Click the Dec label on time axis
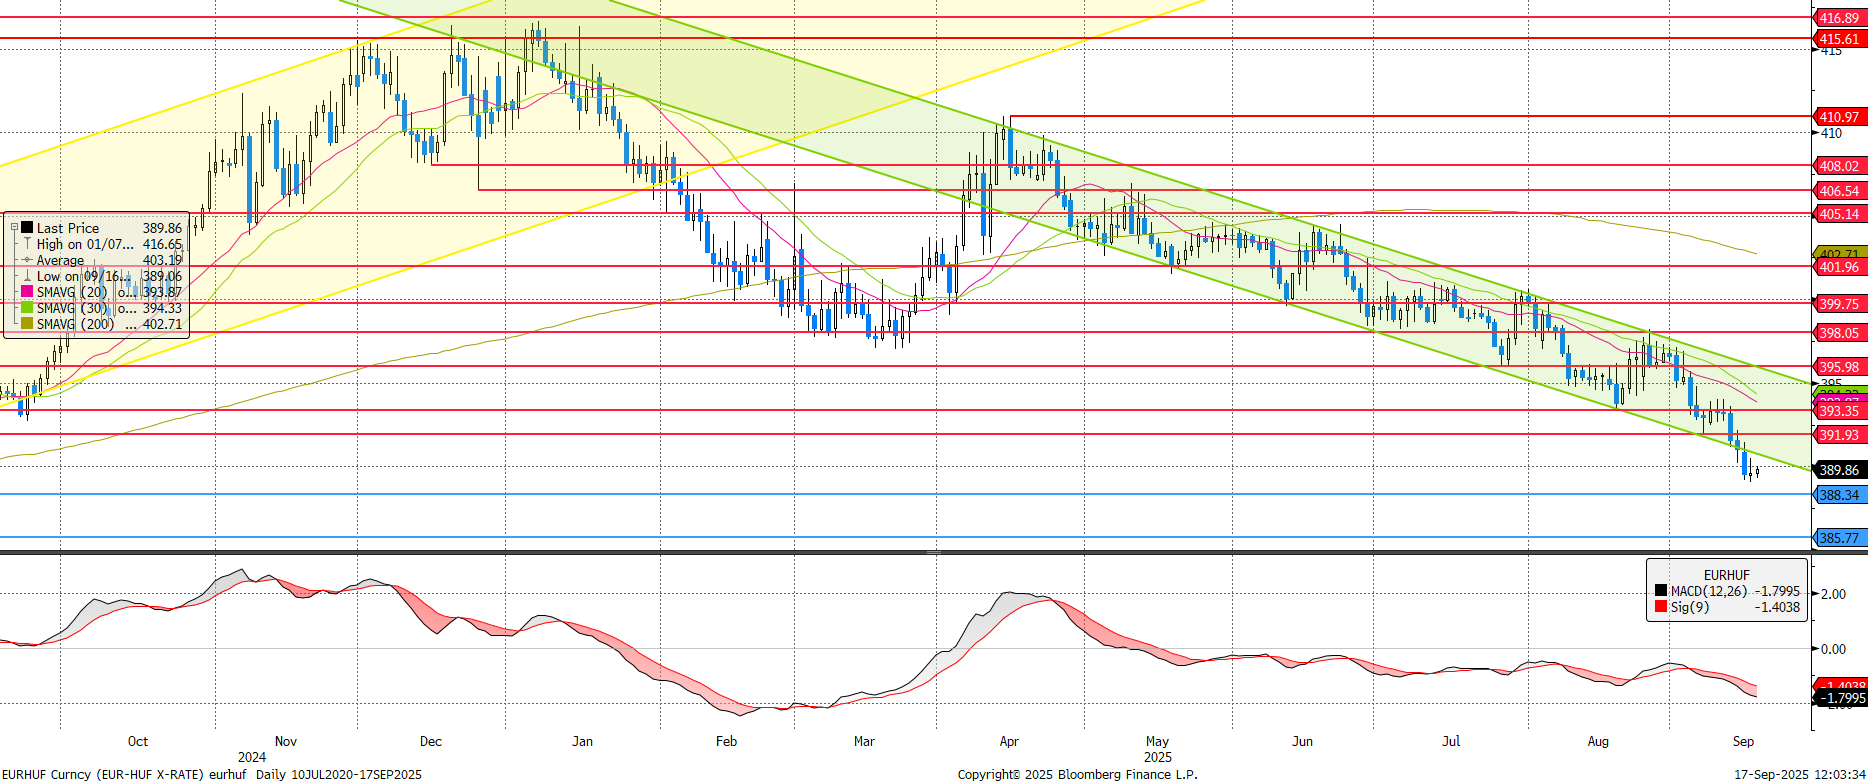 coord(431,741)
